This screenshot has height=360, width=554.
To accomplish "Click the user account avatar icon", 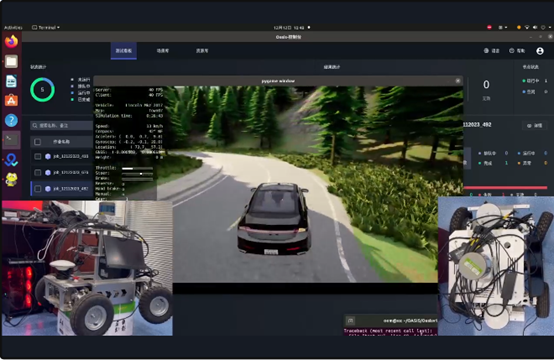I will point(540,51).
